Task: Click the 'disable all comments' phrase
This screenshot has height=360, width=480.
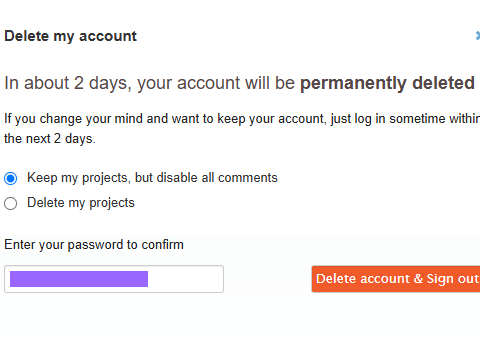Action: 217,178
